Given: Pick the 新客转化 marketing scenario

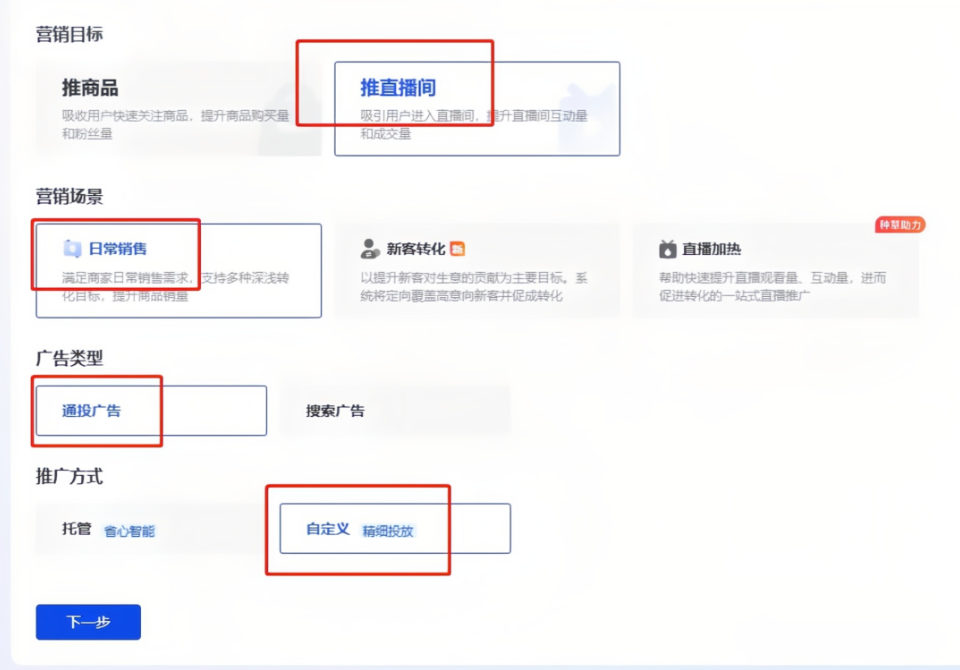Looking at the screenshot, I should [x=477, y=271].
